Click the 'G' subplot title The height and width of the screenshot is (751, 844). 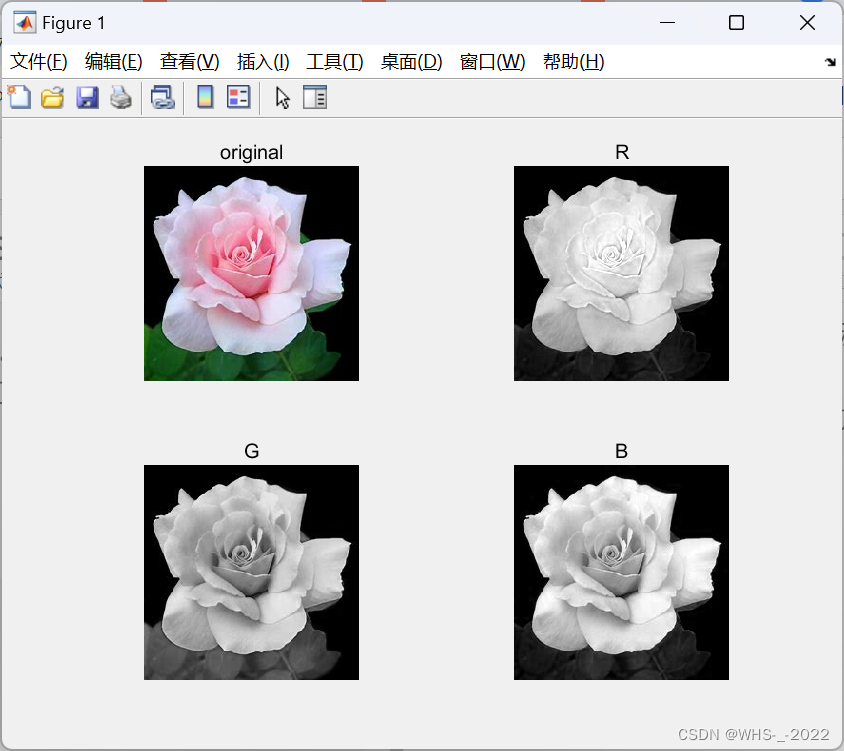251,451
